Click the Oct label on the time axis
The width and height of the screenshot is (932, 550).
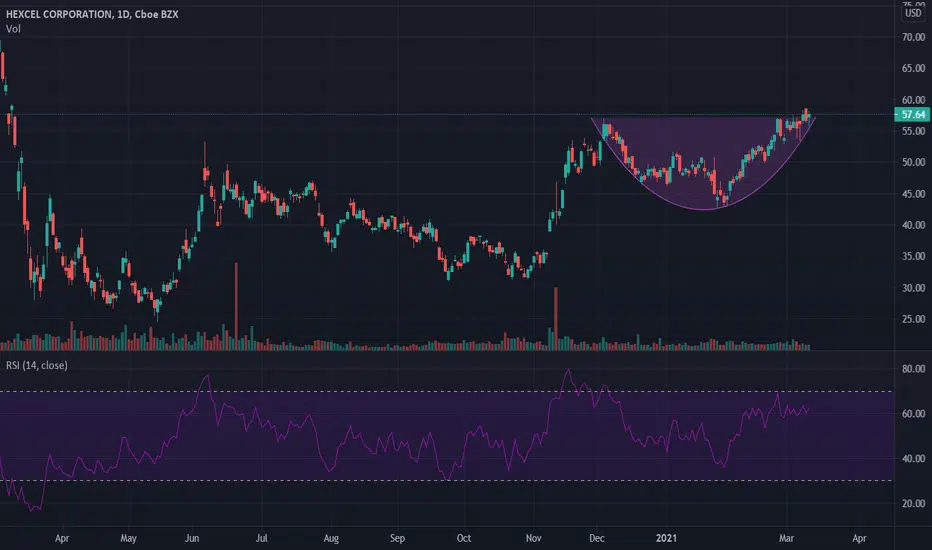coord(464,538)
